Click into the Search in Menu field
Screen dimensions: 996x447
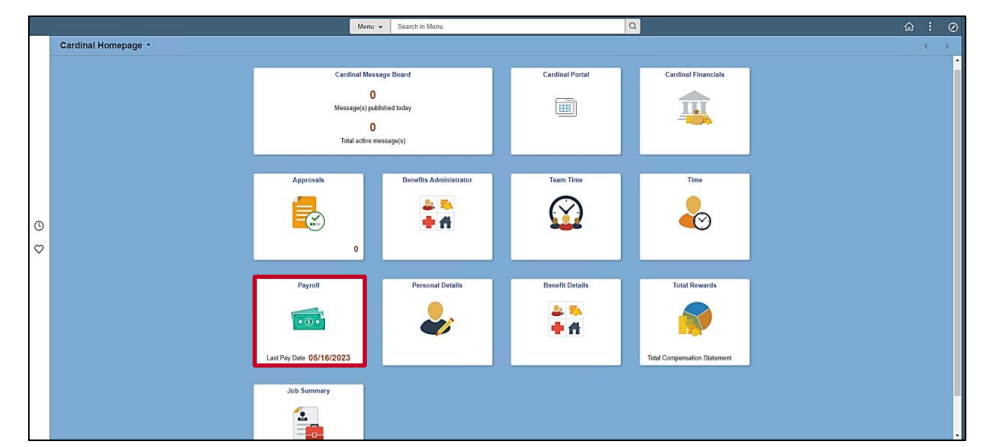click(508, 27)
